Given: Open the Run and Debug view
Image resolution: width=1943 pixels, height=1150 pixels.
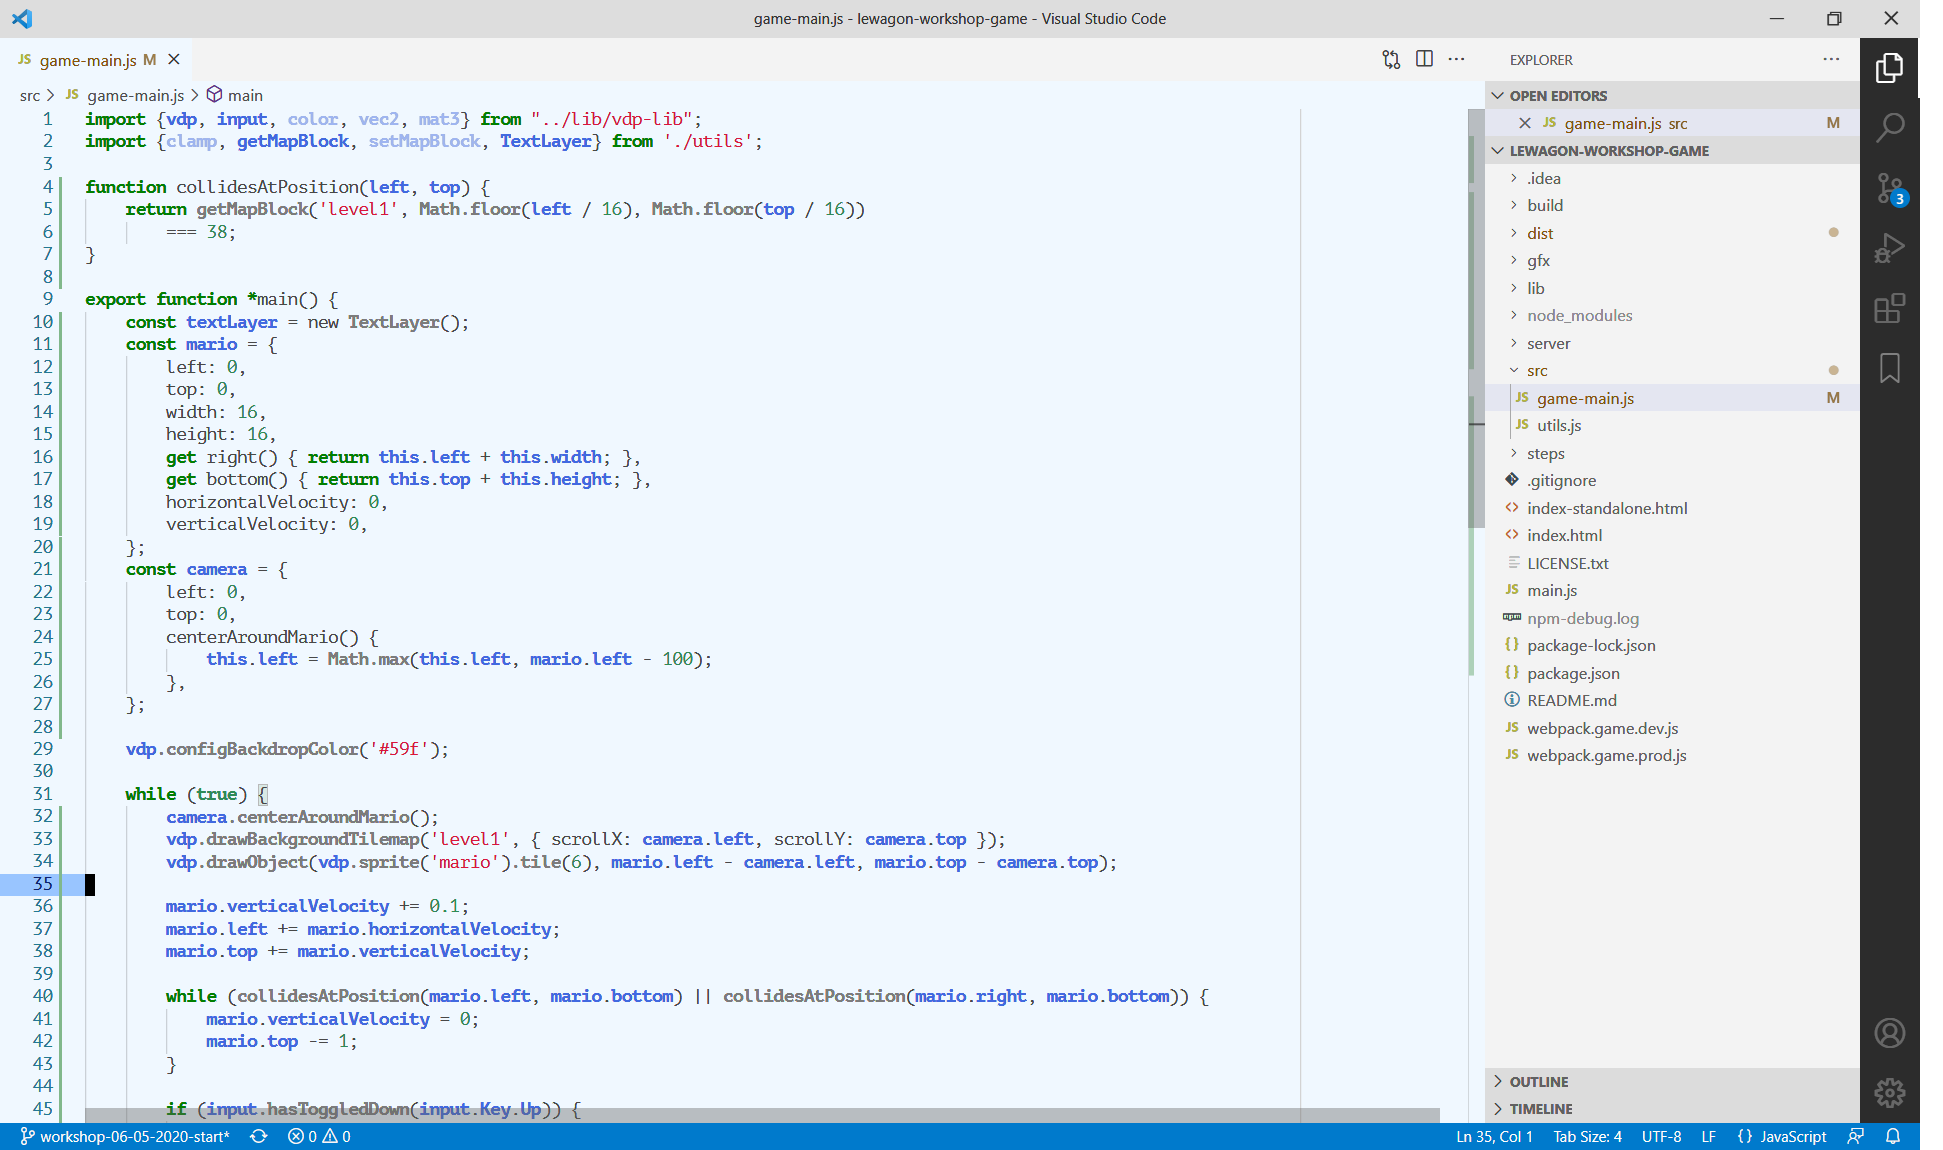Looking at the screenshot, I should tap(1889, 248).
